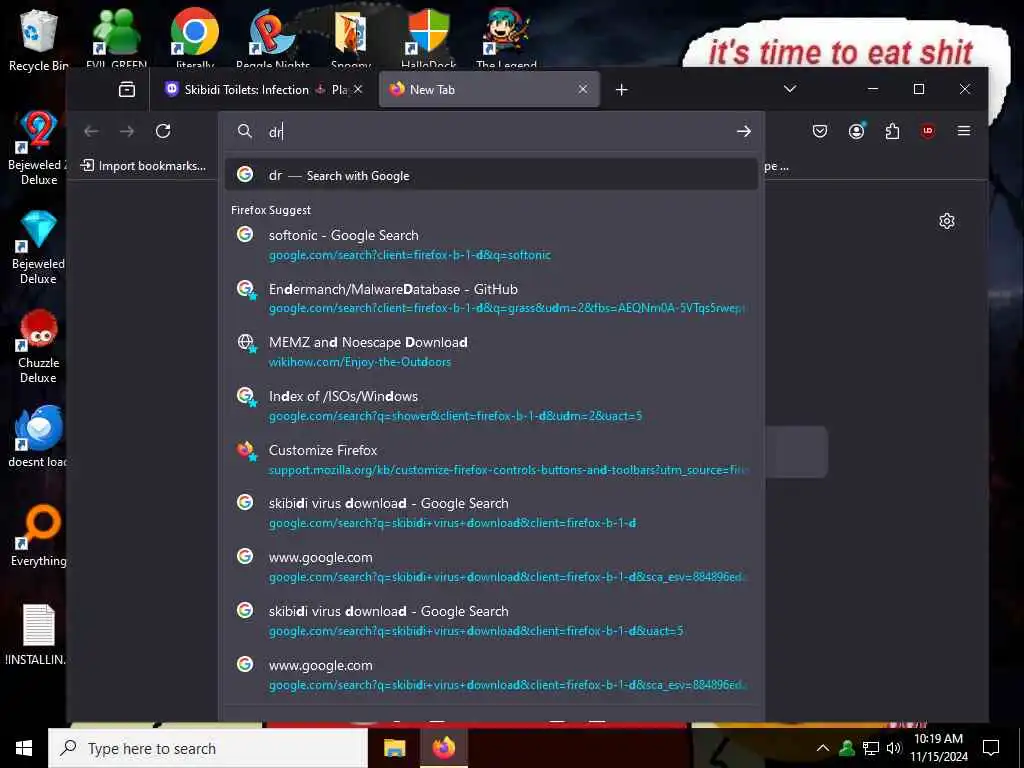Image resolution: width=1024 pixels, height=768 pixels.
Task: Open Peggle Nights desktop shortcut
Action: (272, 38)
